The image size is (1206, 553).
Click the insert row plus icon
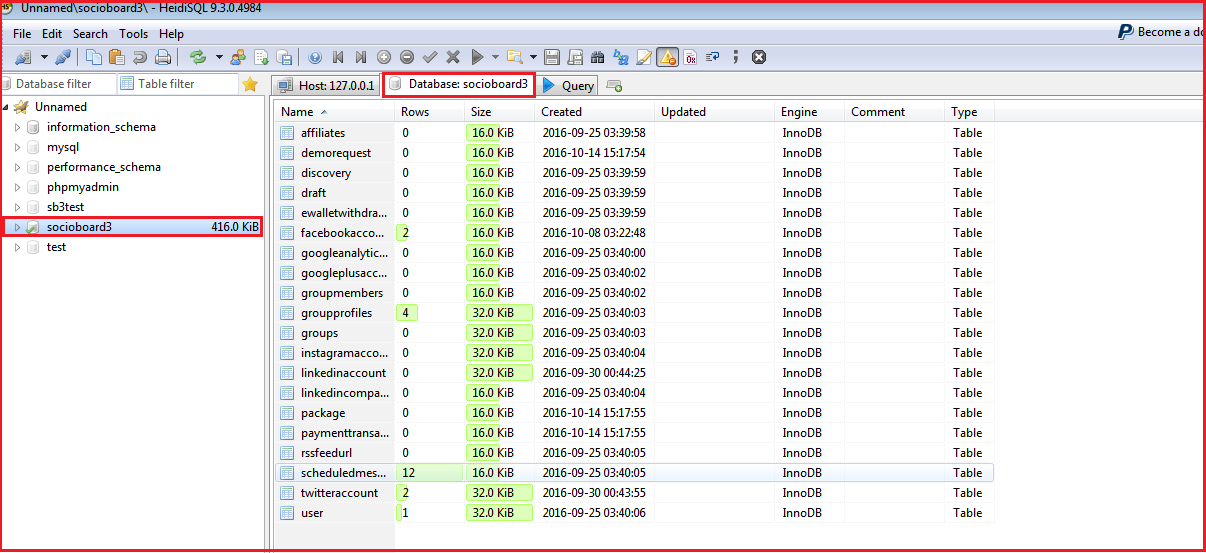point(384,57)
